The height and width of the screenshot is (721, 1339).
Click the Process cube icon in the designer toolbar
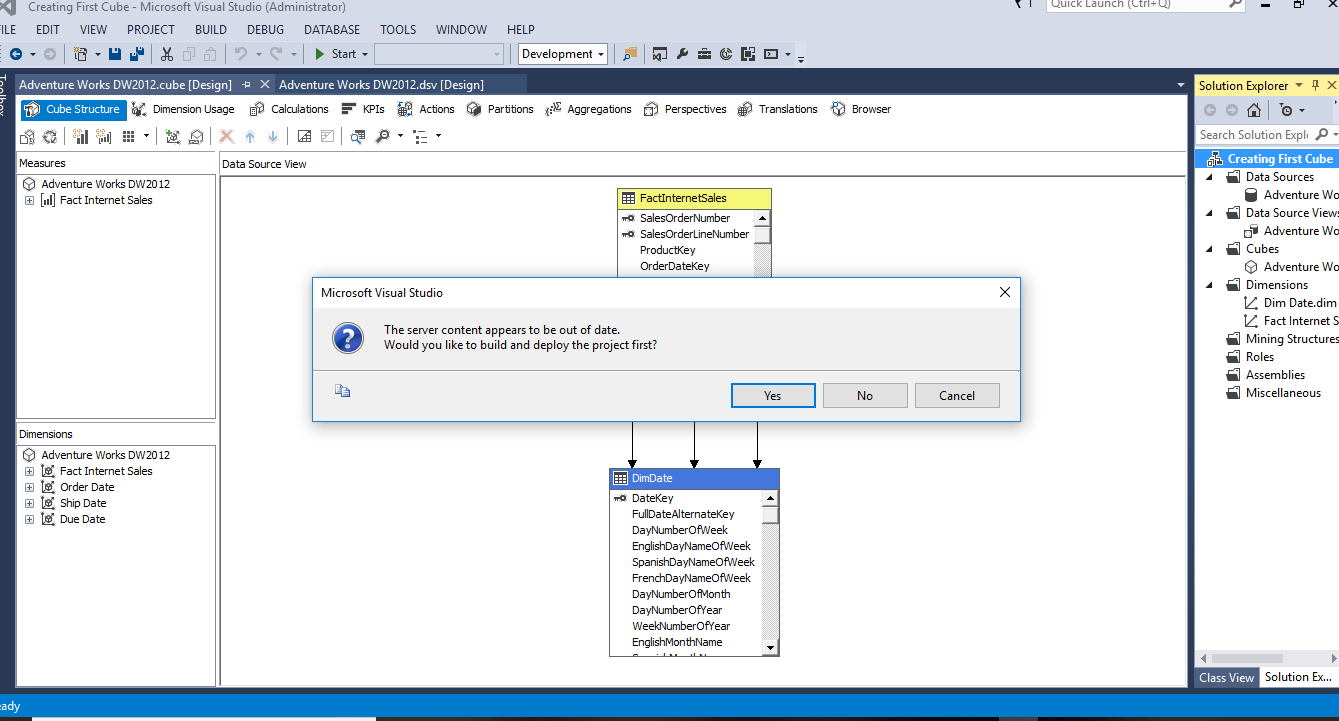coord(27,136)
